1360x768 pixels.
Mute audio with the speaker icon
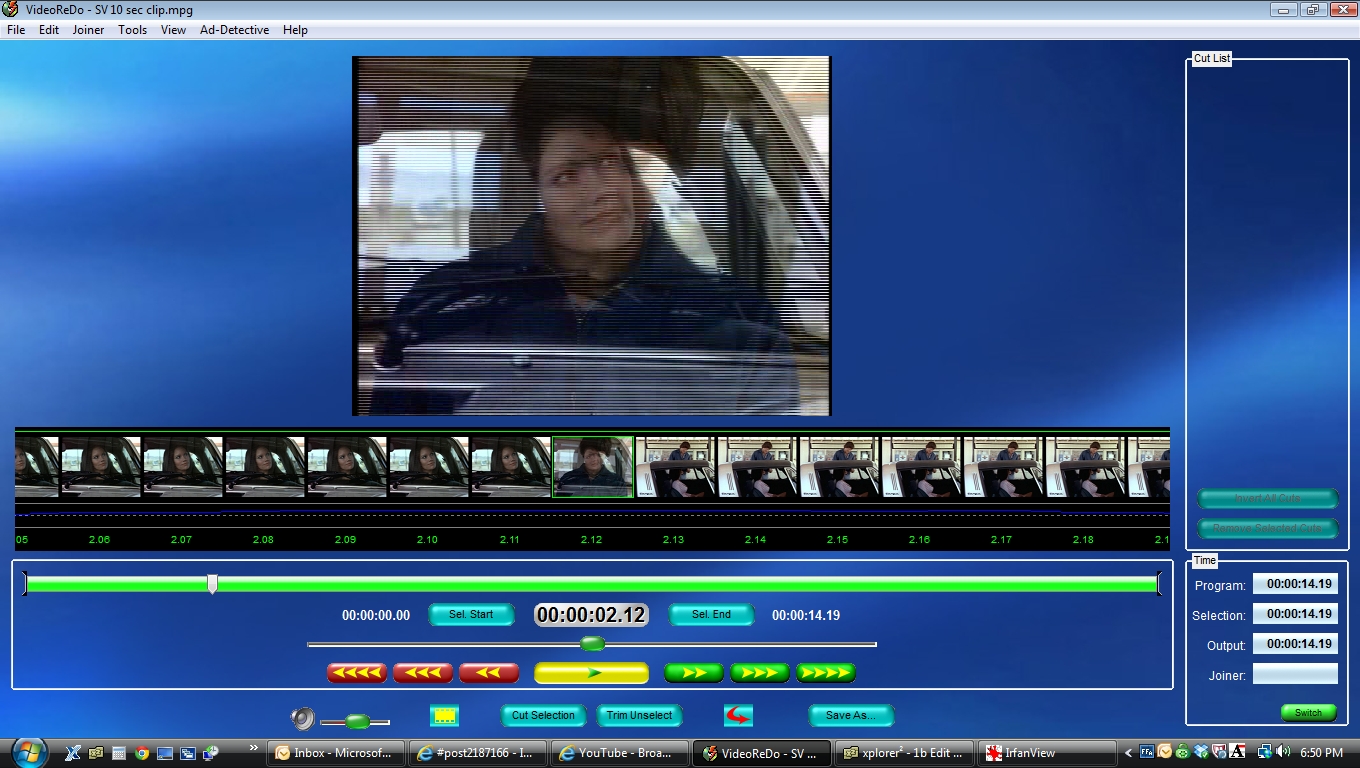303,718
